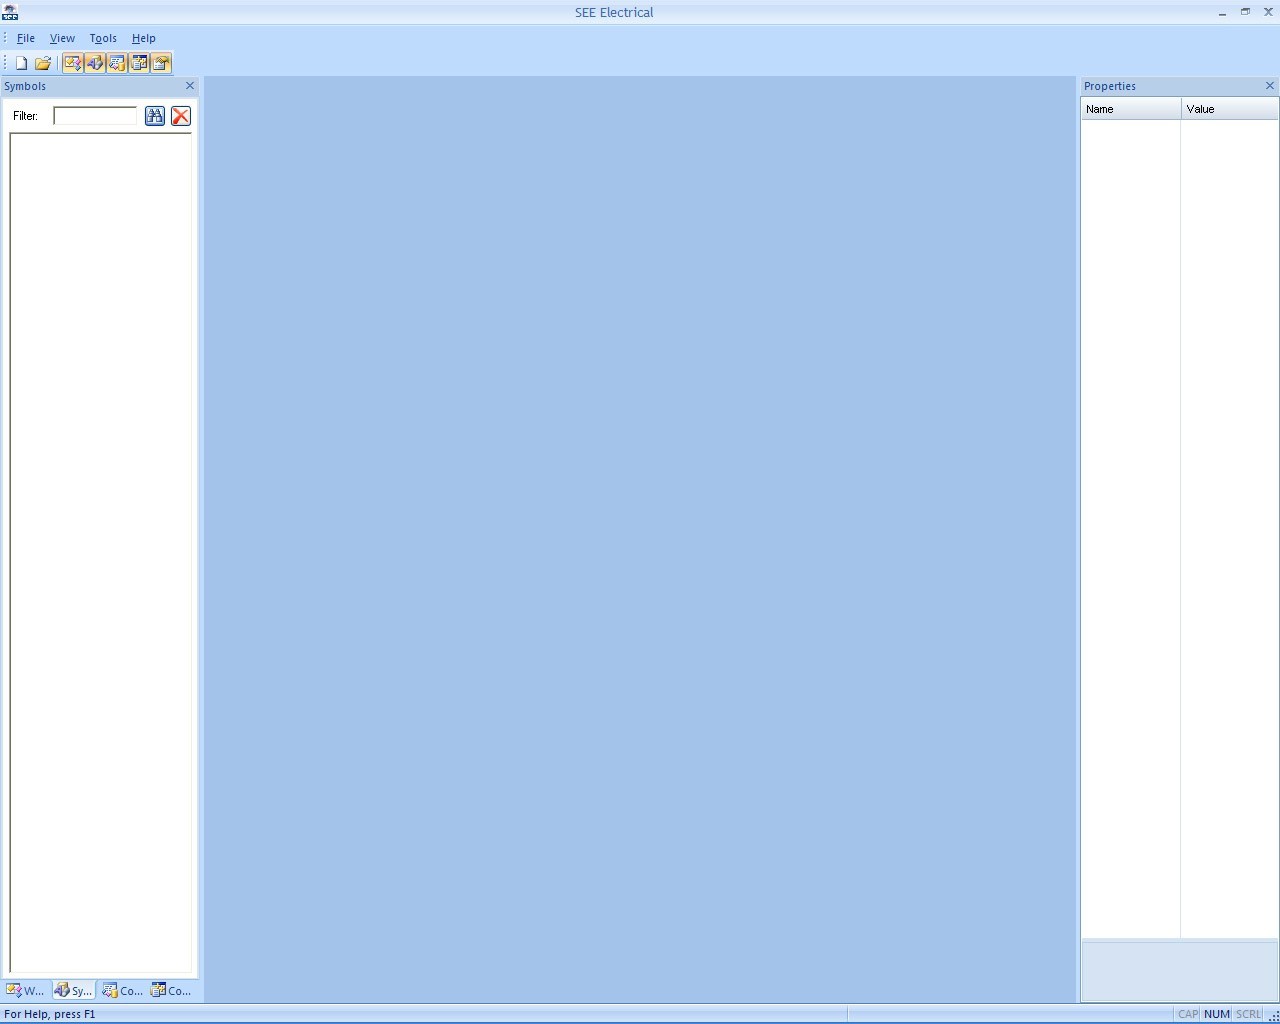Click the SCRL indicator in status bar
This screenshot has height=1024, width=1280.
click(1248, 1014)
